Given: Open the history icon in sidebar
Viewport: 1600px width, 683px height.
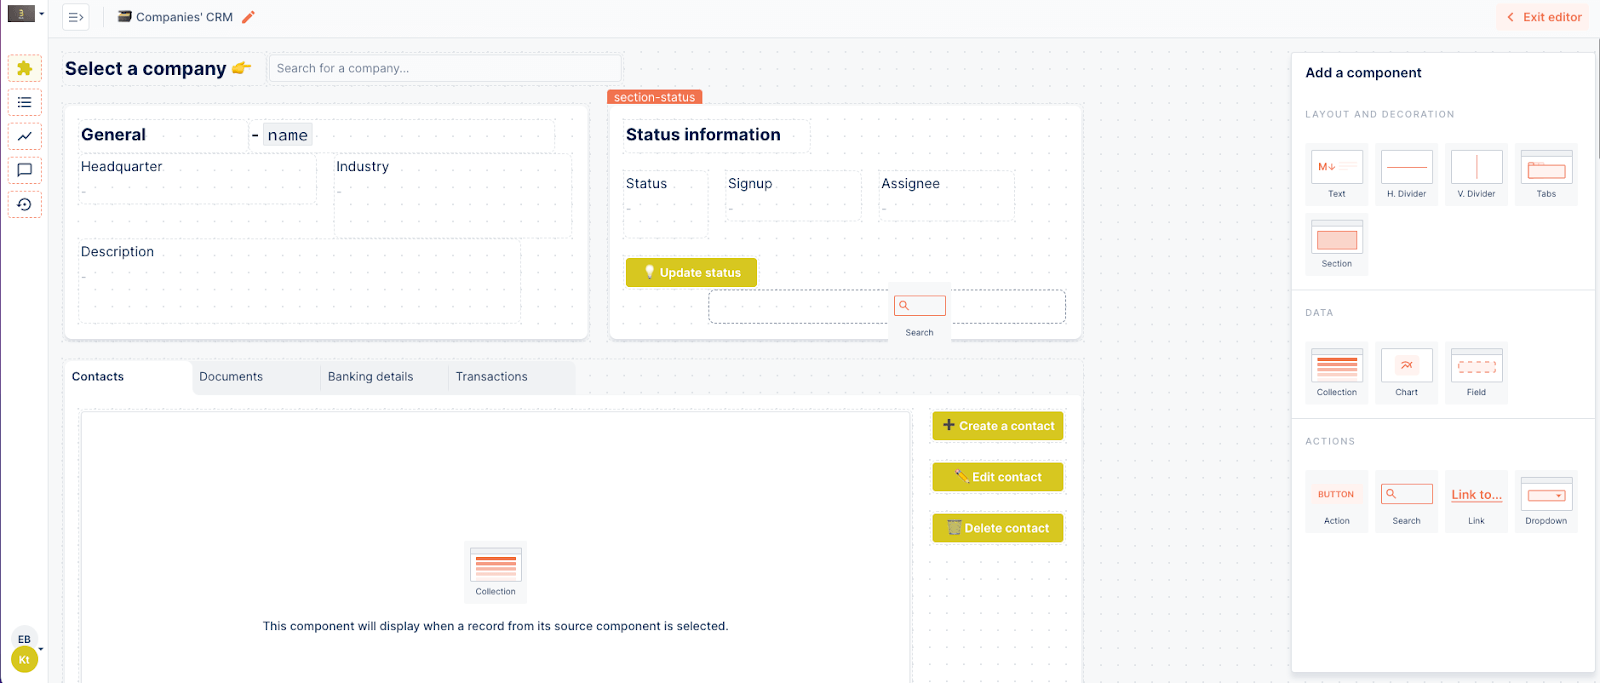Looking at the screenshot, I should pos(25,204).
